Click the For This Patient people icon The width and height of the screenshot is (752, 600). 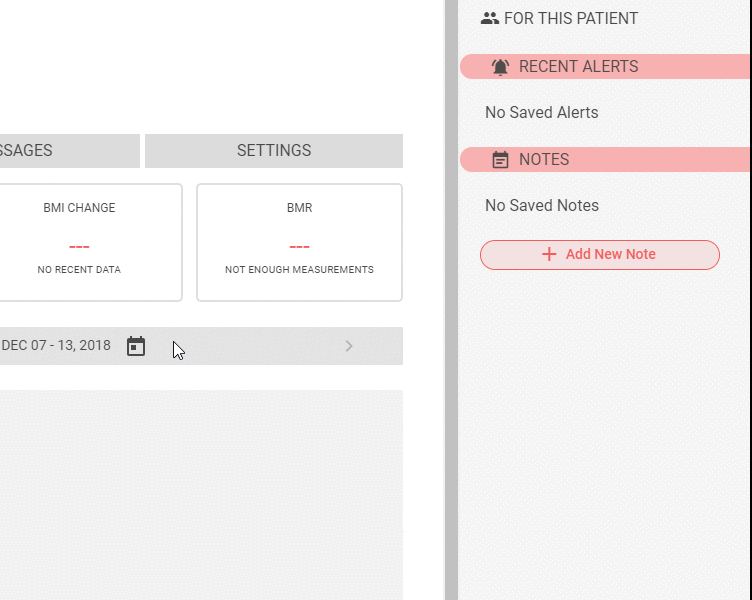(490, 18)
